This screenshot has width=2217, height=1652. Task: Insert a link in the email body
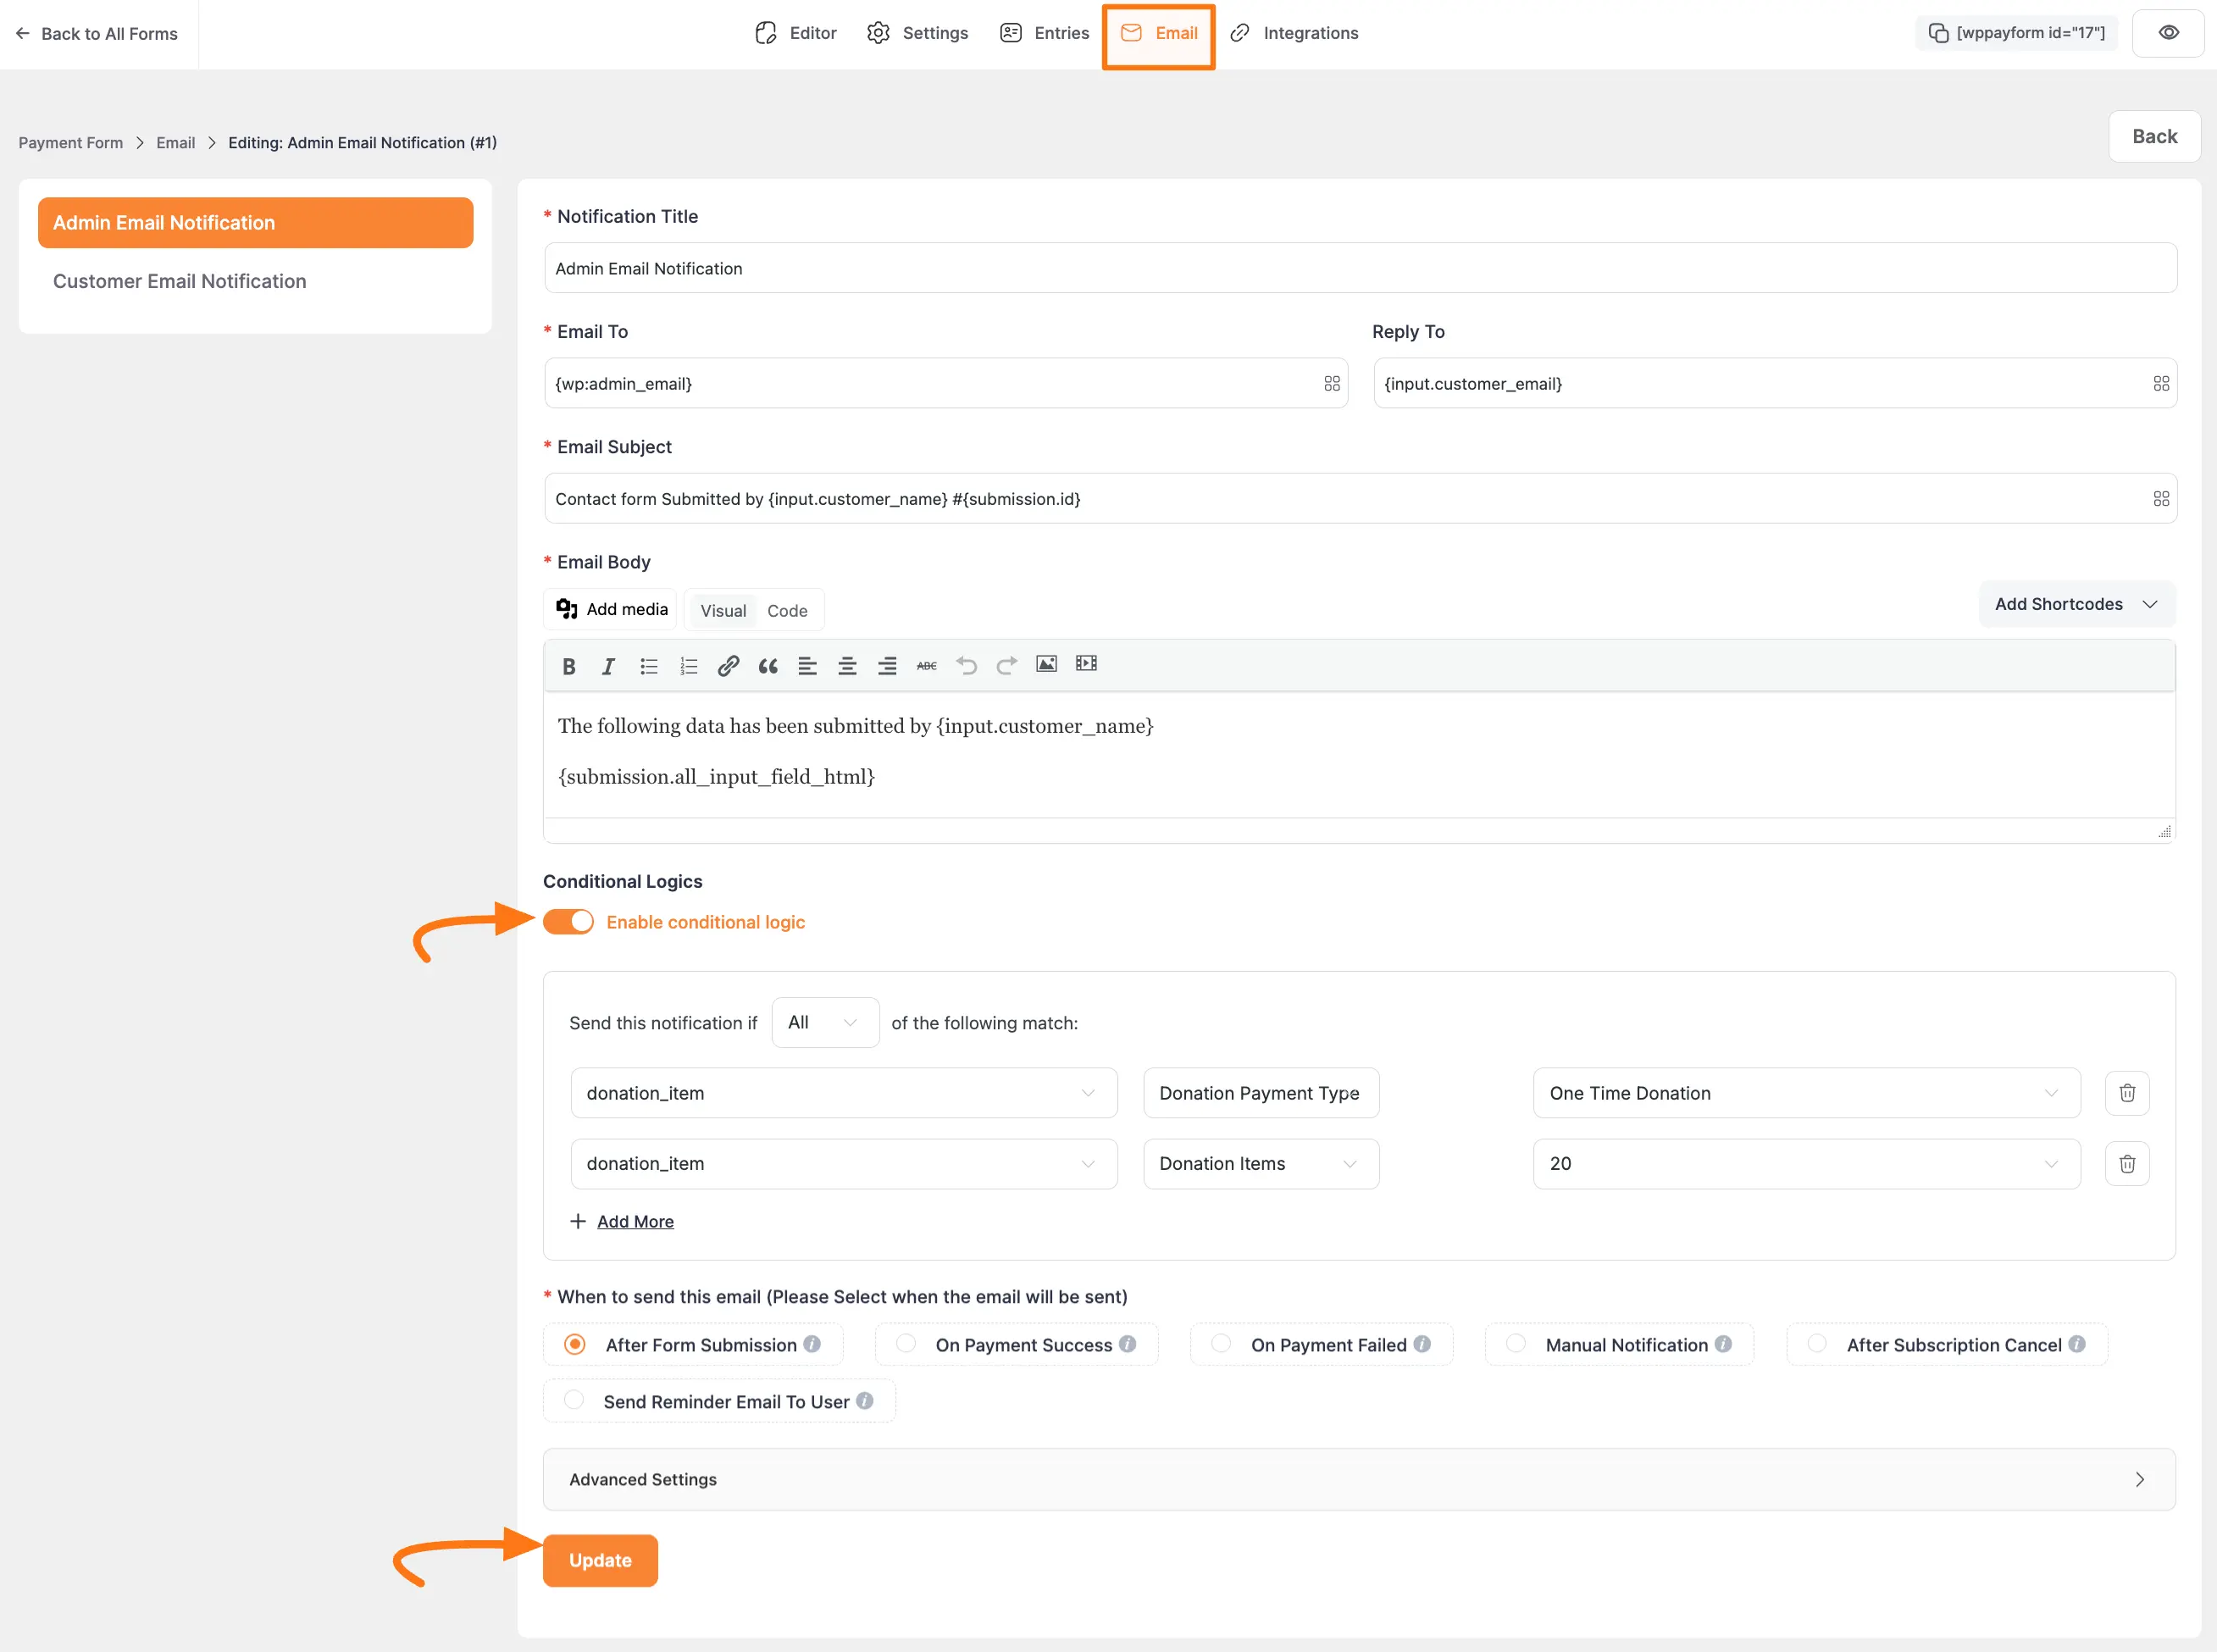tap(728, 665)
